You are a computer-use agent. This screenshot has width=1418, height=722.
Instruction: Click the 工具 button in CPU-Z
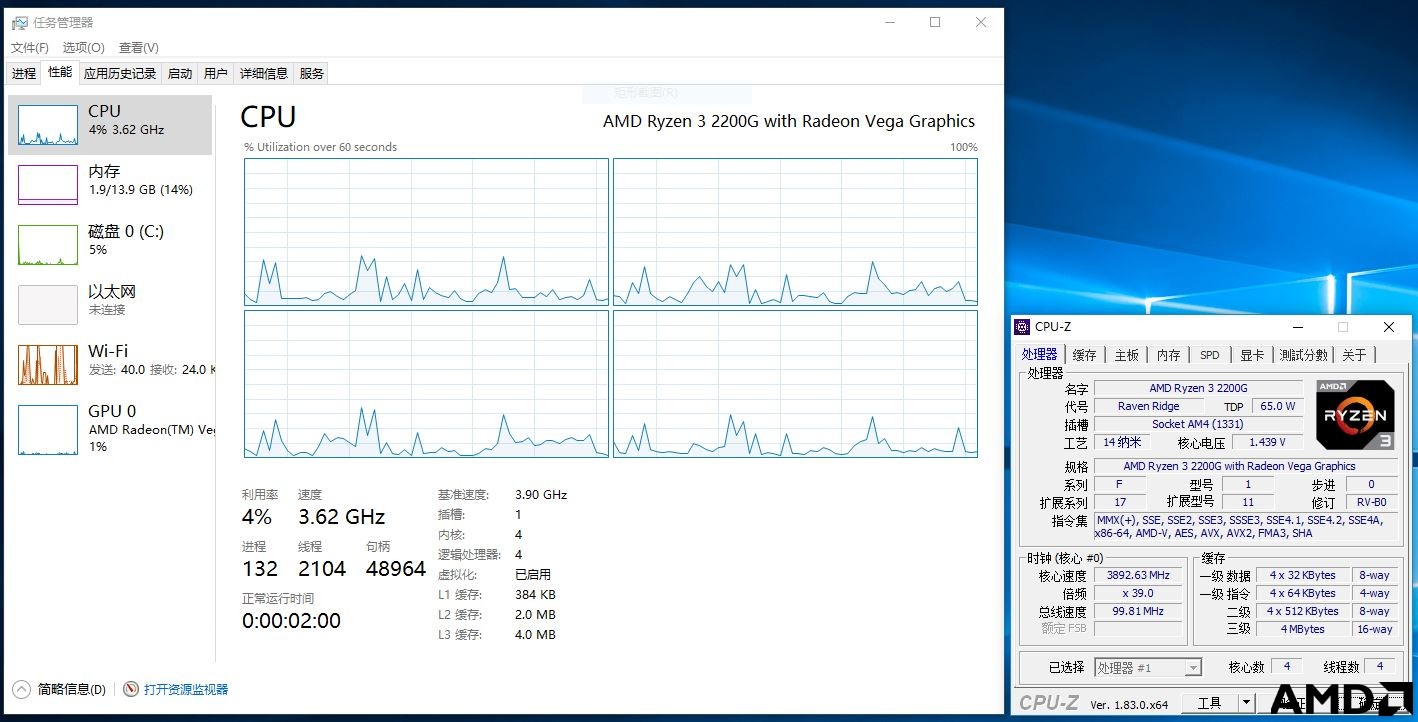(x=1210, y=703)
